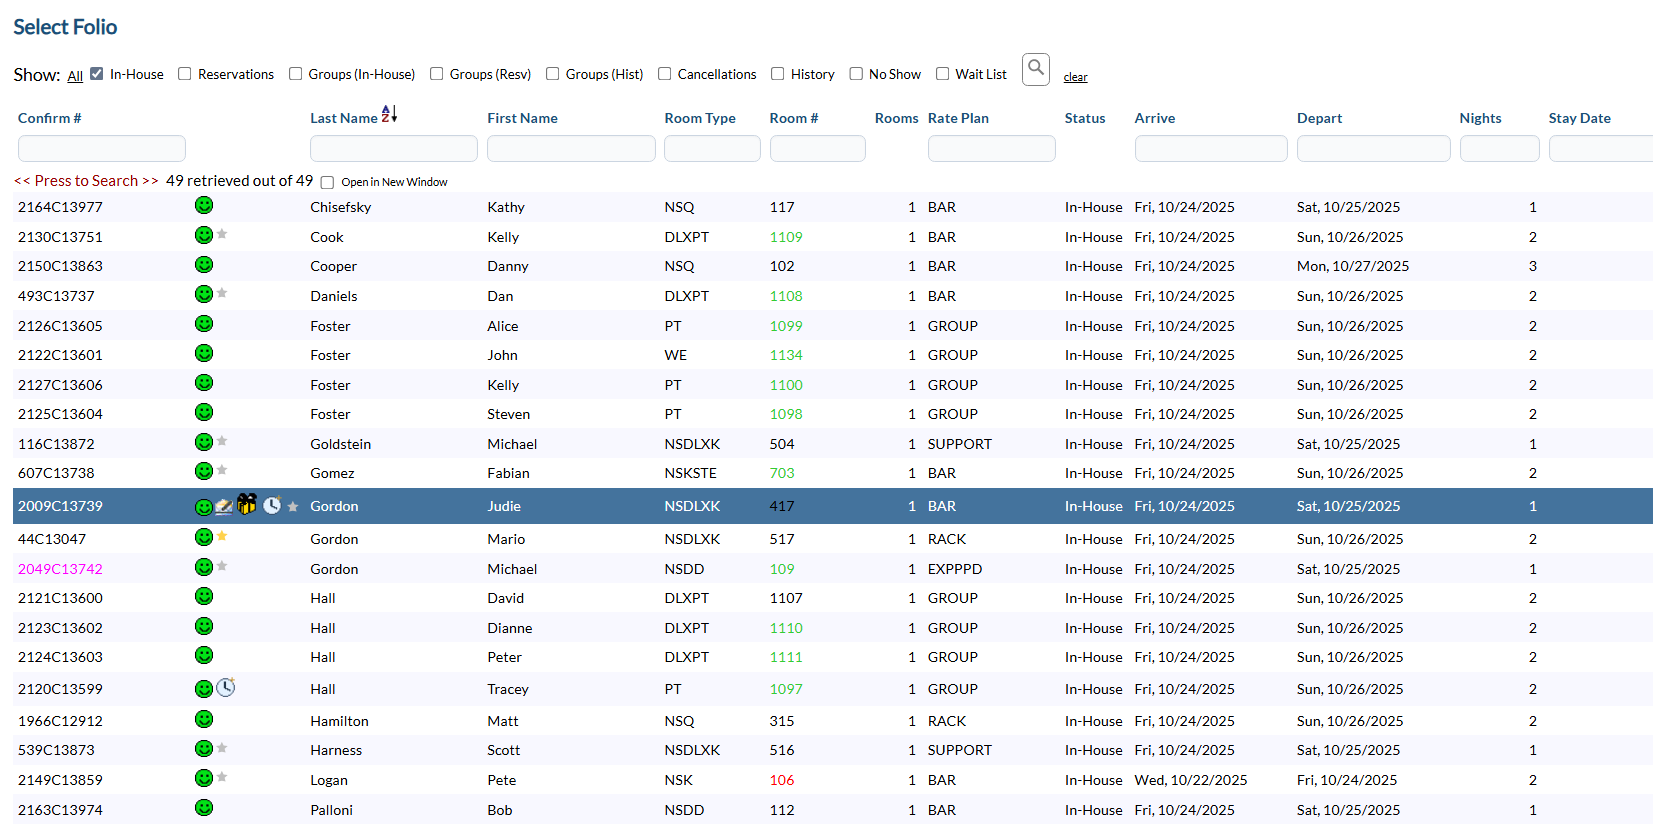The height and width of the screenshot is (840, 1665).
Task: Sort the list by Room Type header
Action: (700, 118)
